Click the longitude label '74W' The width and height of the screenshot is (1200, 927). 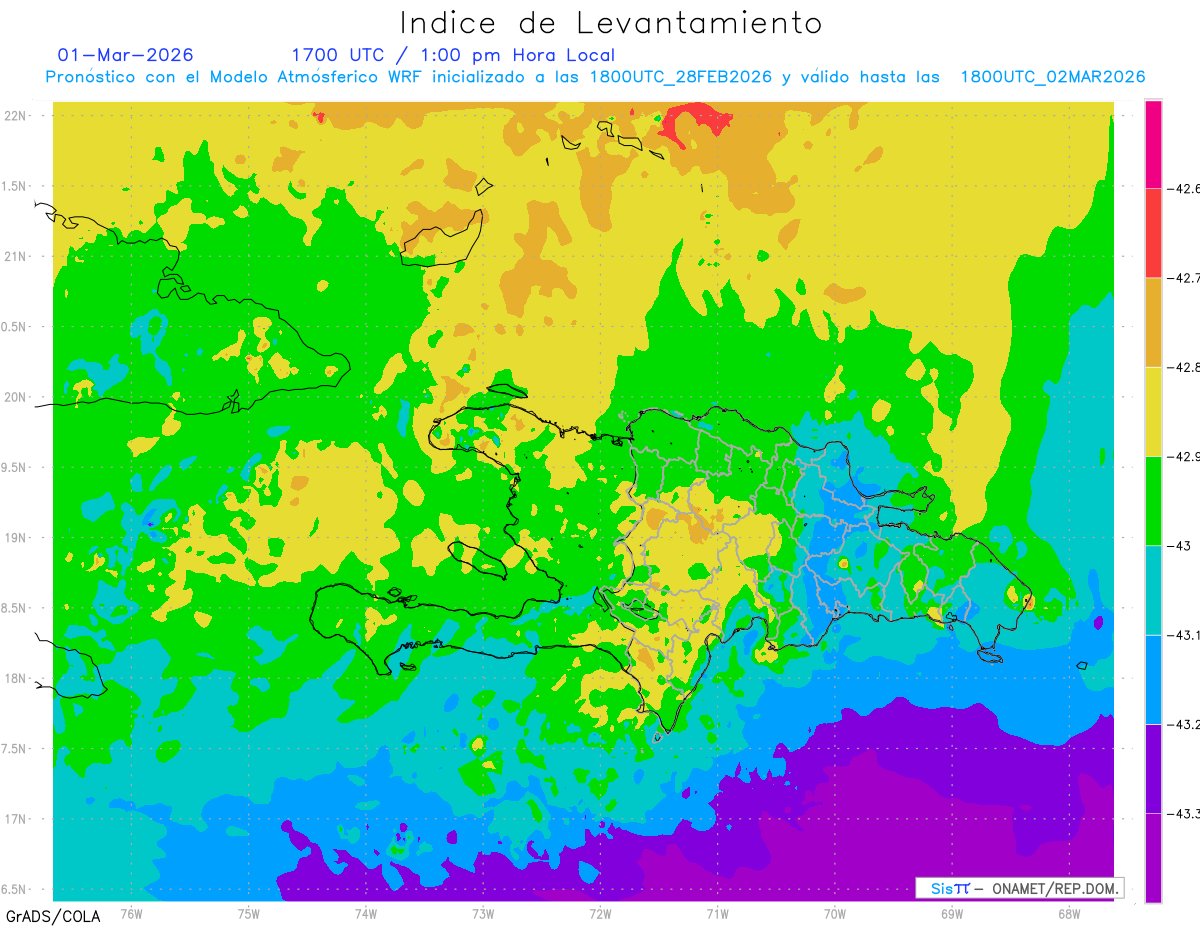coord(365,913)
